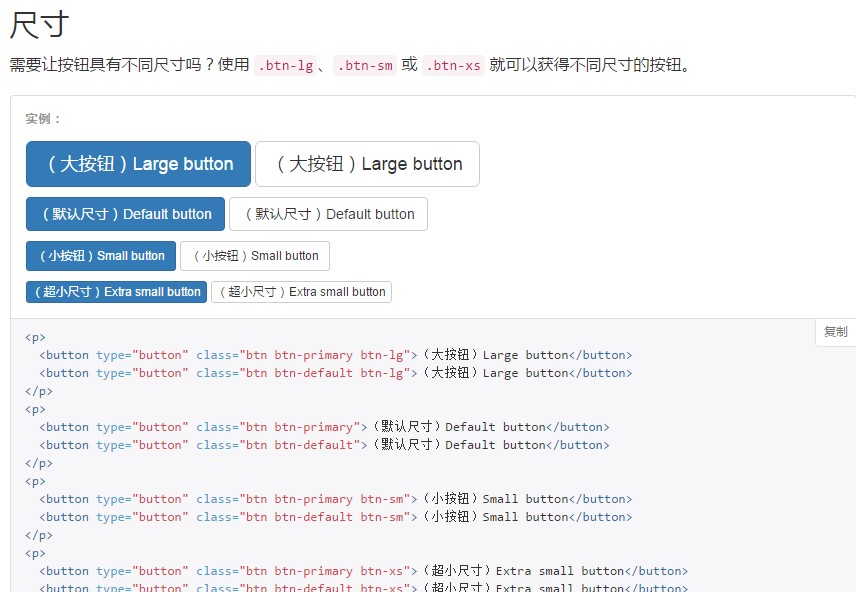
Task: Click the 复制 copy code button
Action: click(834, 331)
